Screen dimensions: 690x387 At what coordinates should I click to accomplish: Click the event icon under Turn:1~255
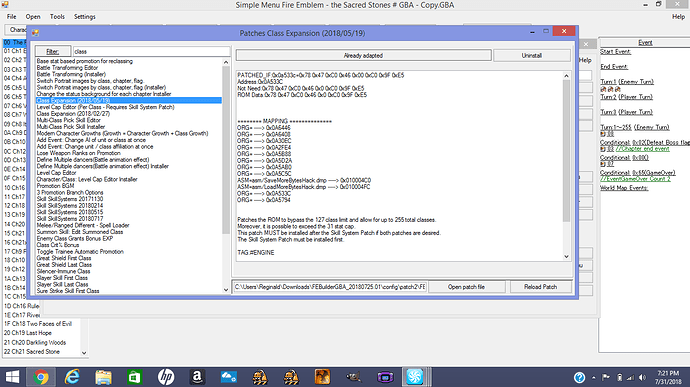tap(603, 134)
